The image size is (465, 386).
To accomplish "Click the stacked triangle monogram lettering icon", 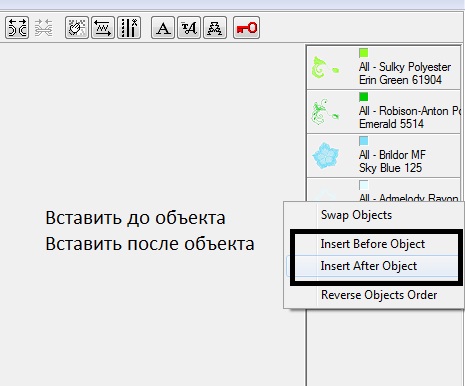I will tap(215, 28).
